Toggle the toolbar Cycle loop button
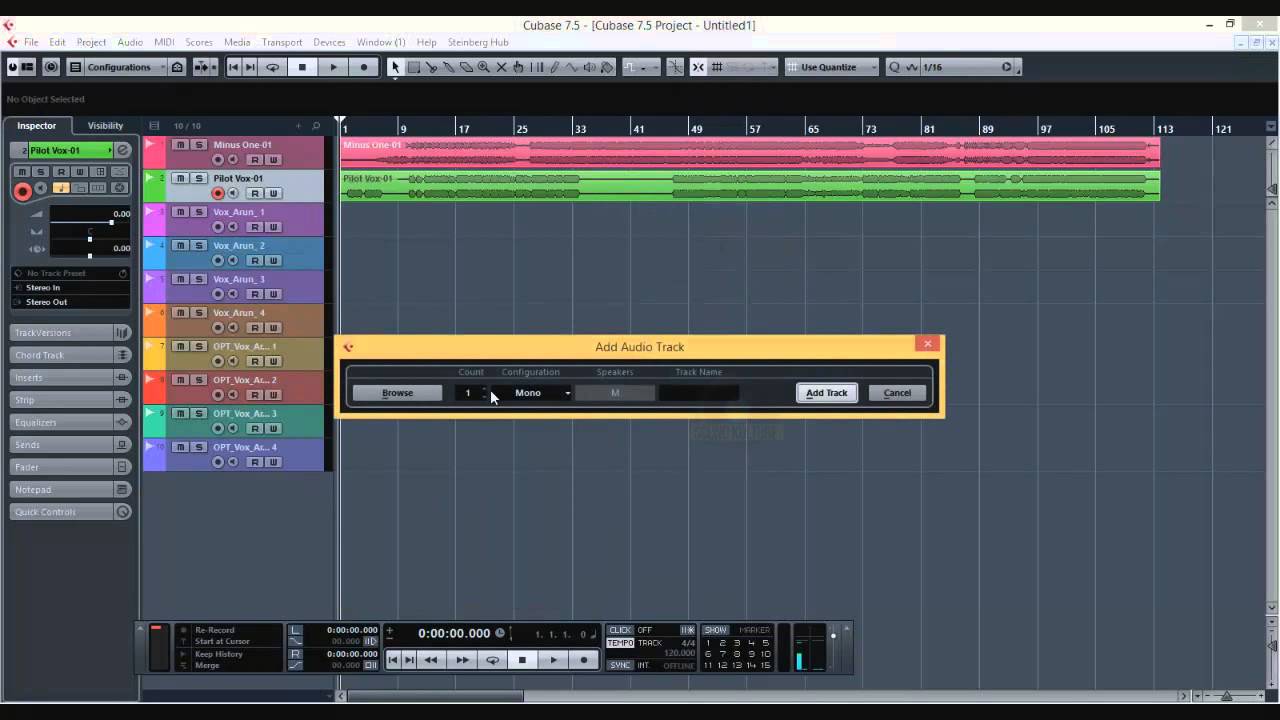The image size is (1280, 720). [272, 67]
